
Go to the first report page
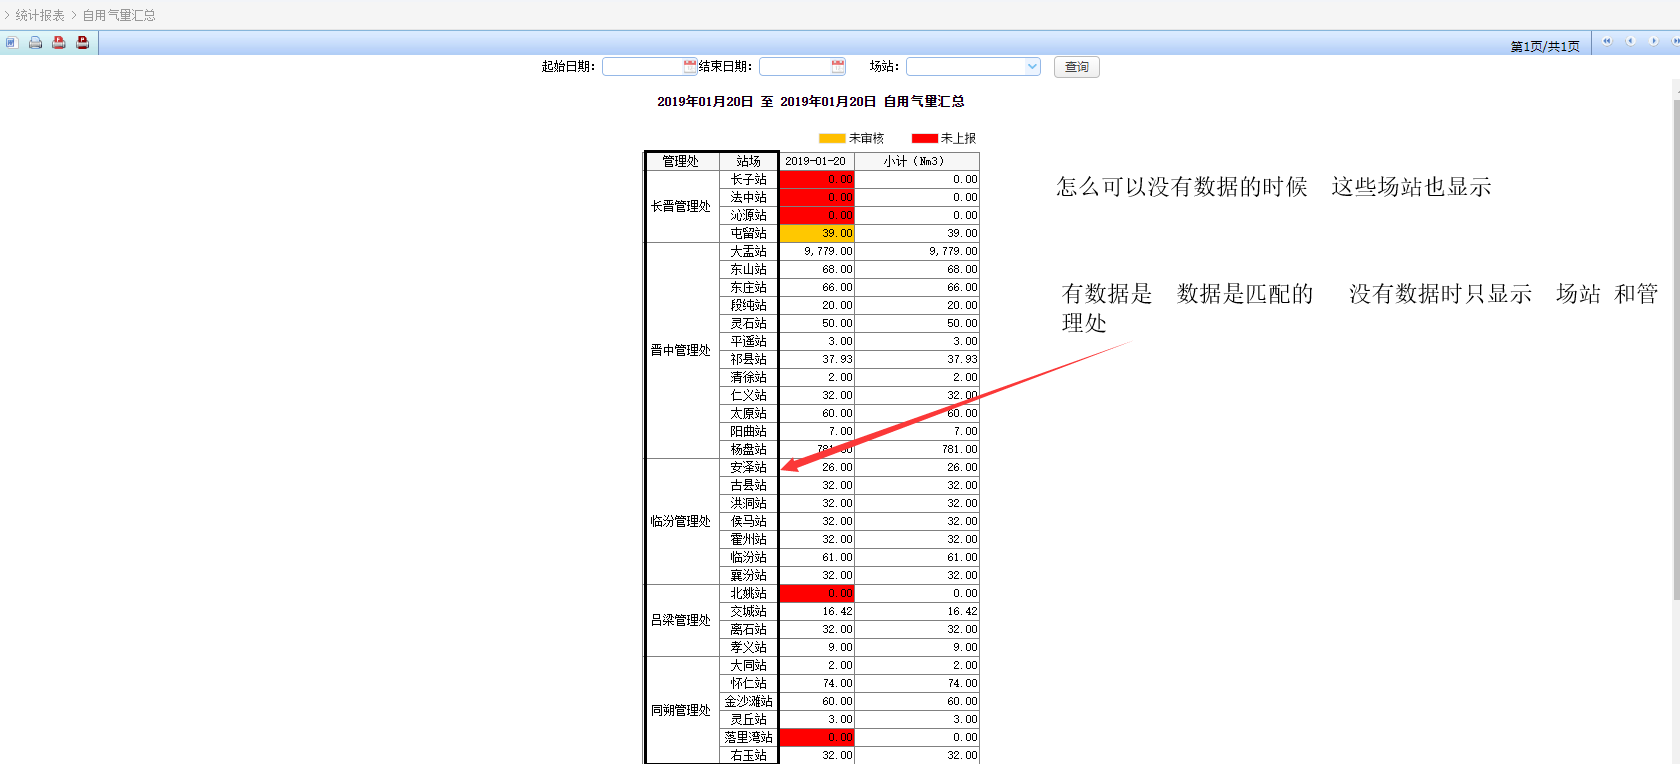click(1607, 41)
